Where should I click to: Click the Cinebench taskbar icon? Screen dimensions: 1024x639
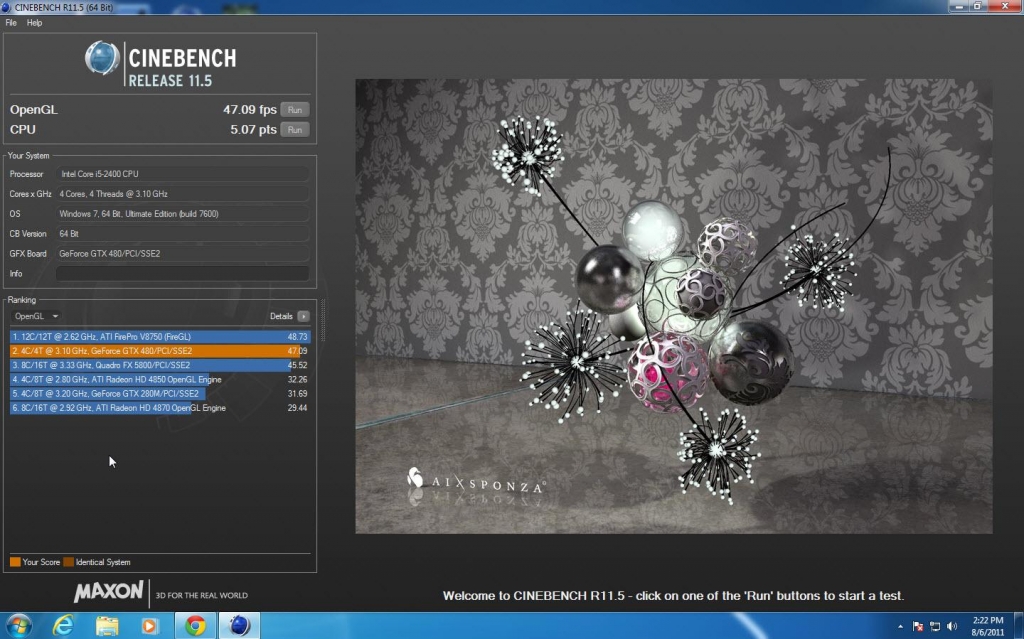click(239, 626)
